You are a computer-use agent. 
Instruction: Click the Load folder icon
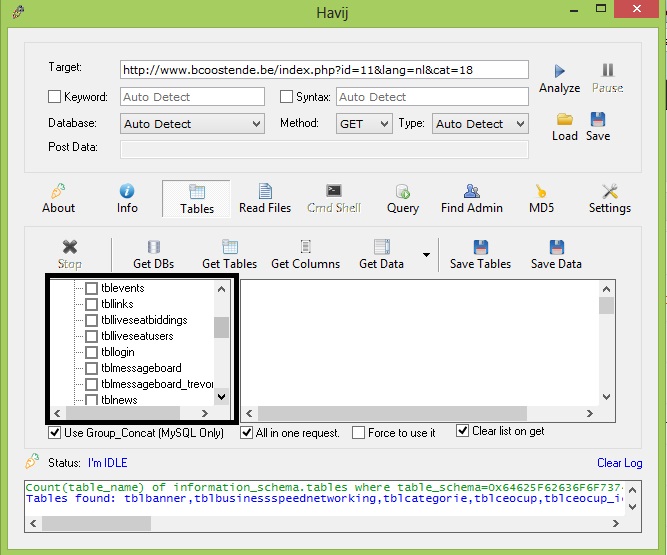pos(564,120)
